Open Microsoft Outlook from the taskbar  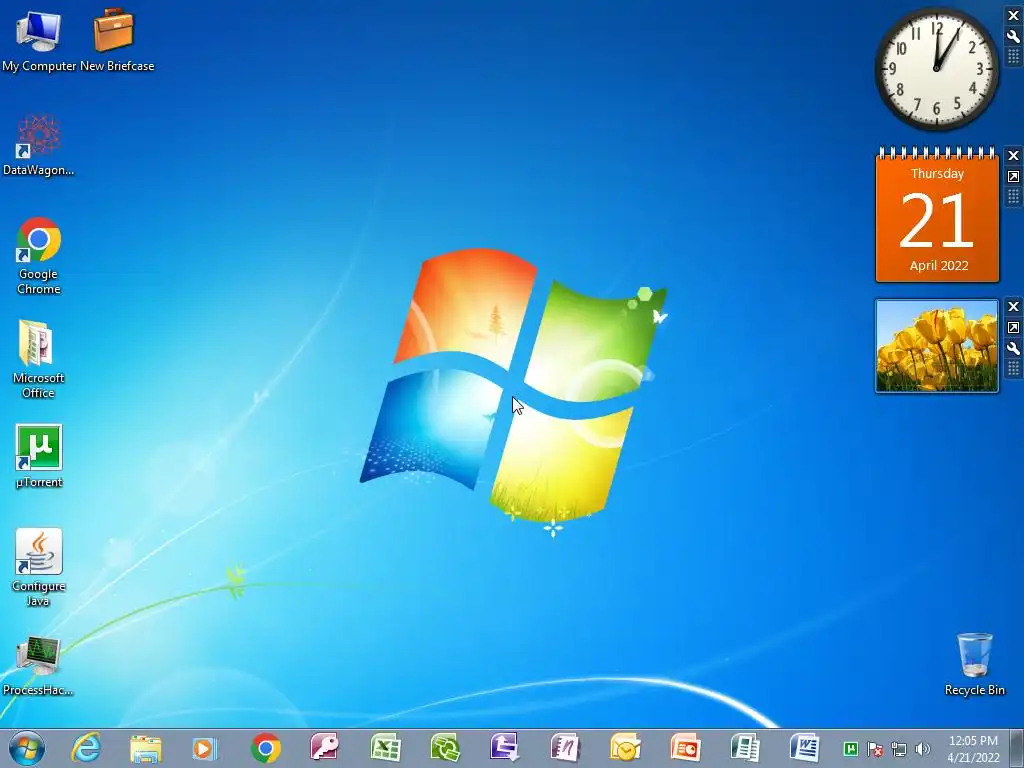626,748
